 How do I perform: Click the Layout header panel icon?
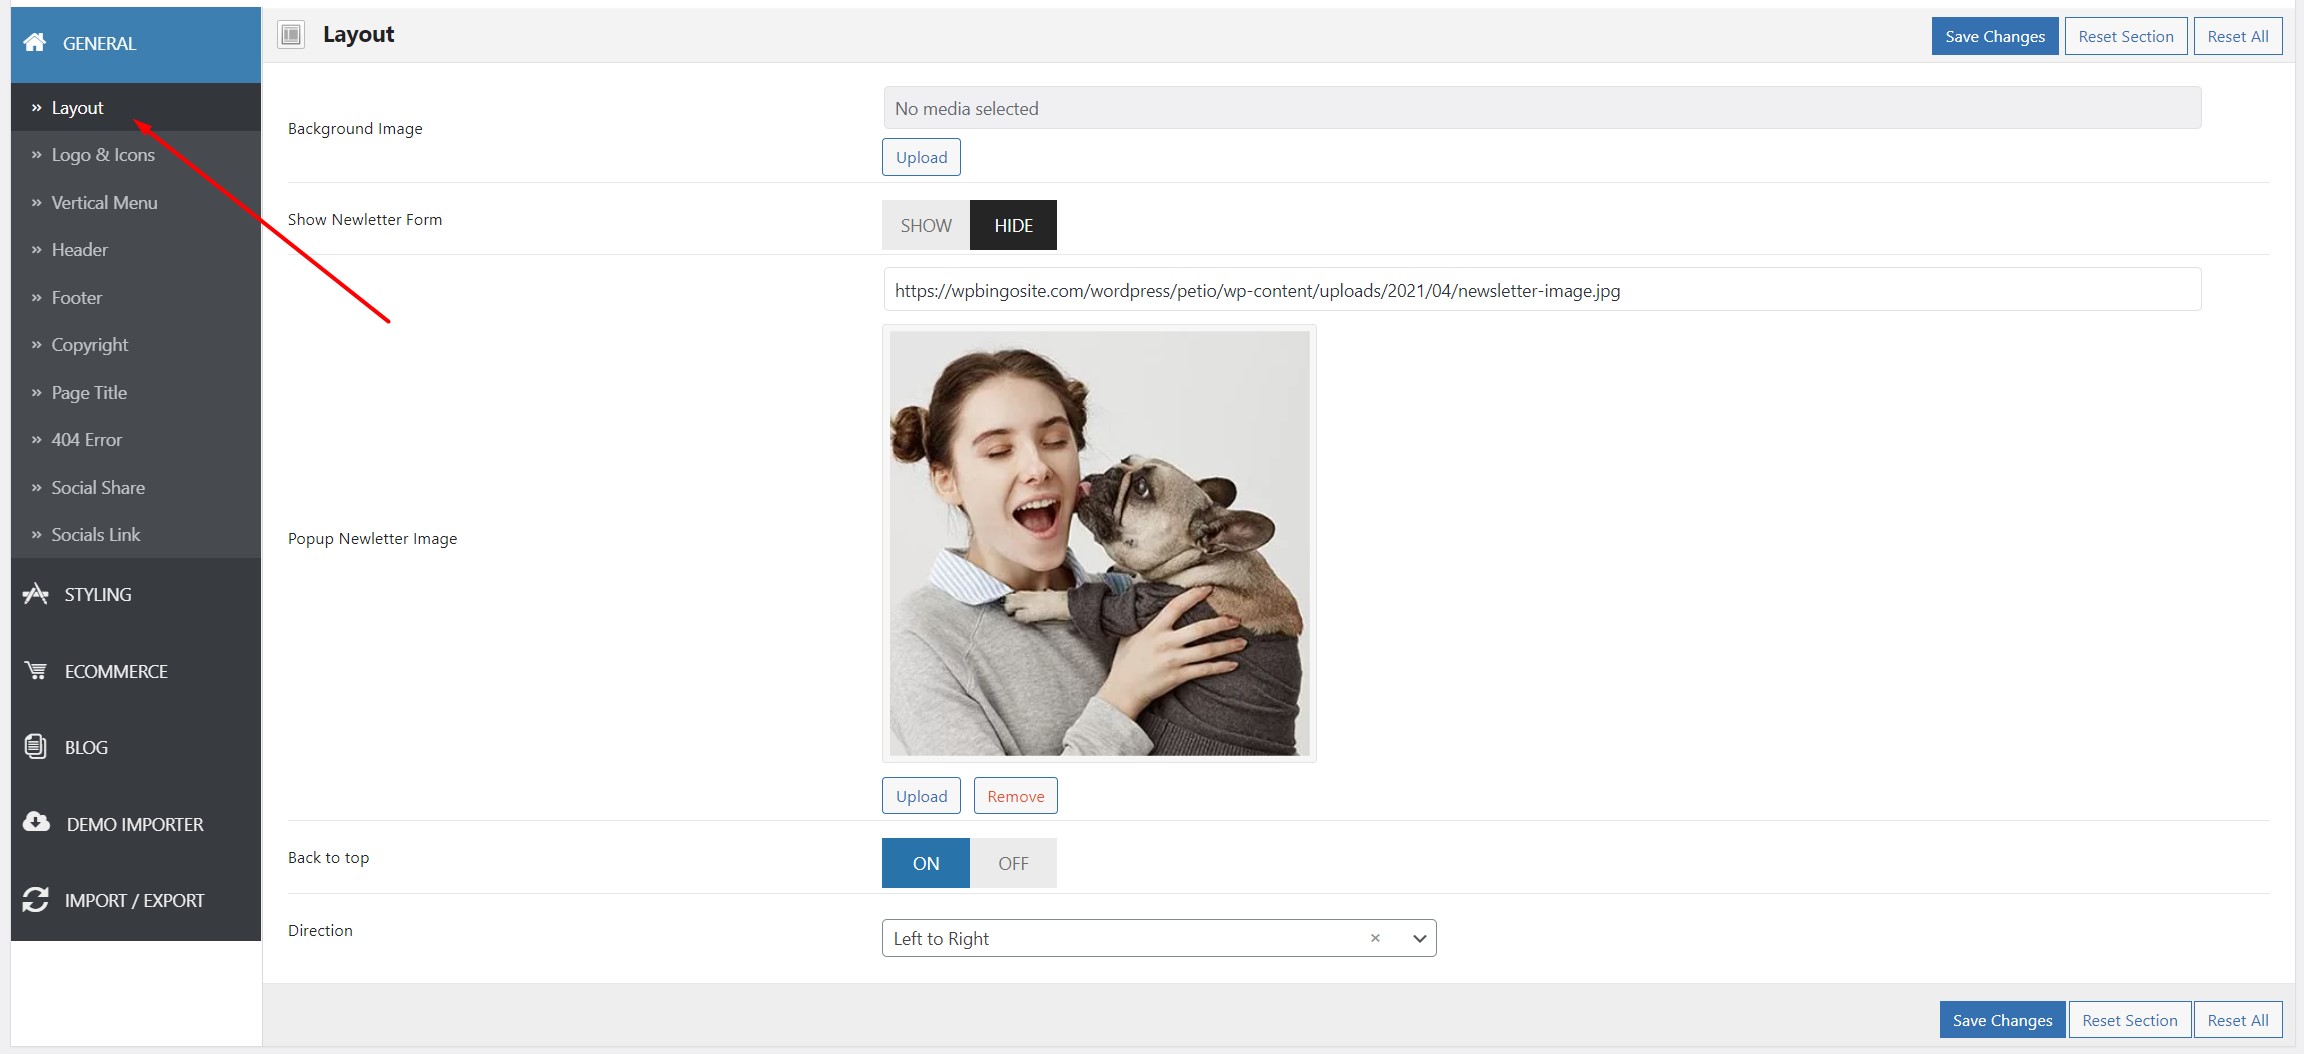coord(291,35)
